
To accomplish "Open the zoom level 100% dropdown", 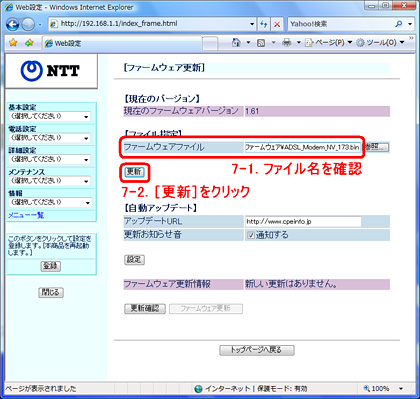I will [384, 389].
